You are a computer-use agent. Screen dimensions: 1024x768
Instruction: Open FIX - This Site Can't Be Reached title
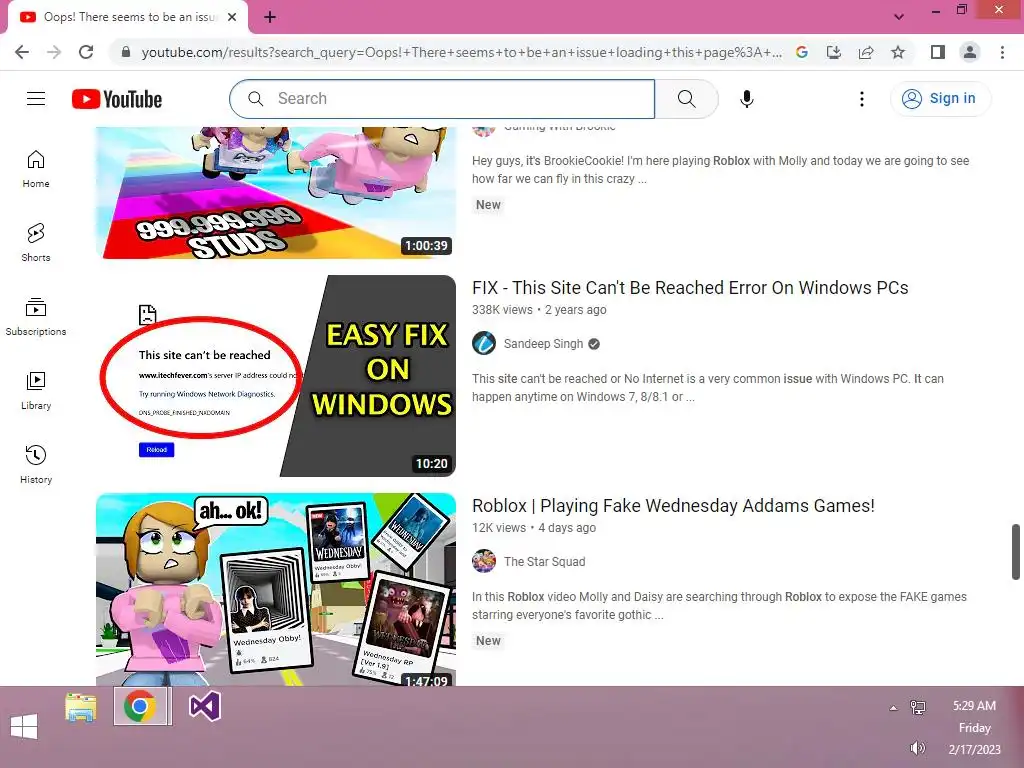point(690,288)
